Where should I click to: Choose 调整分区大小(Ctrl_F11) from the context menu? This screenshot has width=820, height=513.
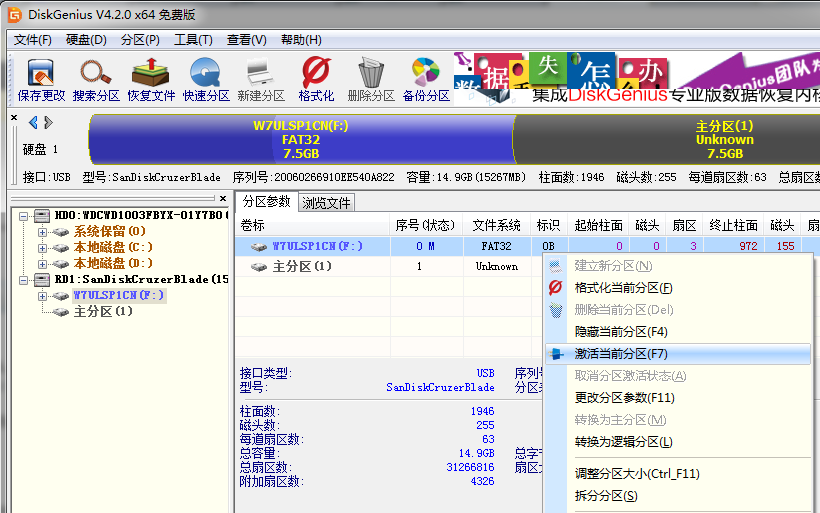[678, 474]
